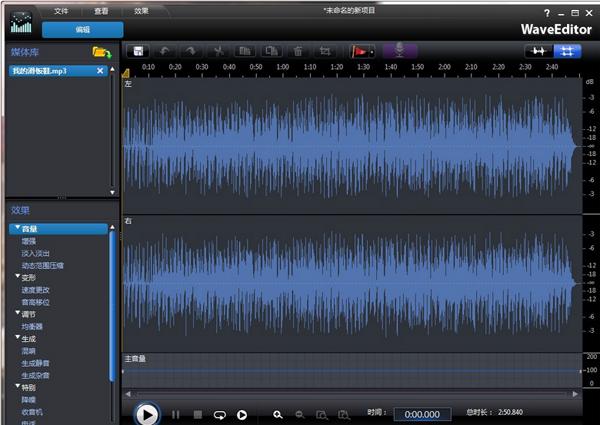Image resolution: width=600 pixels, height=425 pixels.
Task: Click the Cut scissors icon
Action: tap(218, 50)
